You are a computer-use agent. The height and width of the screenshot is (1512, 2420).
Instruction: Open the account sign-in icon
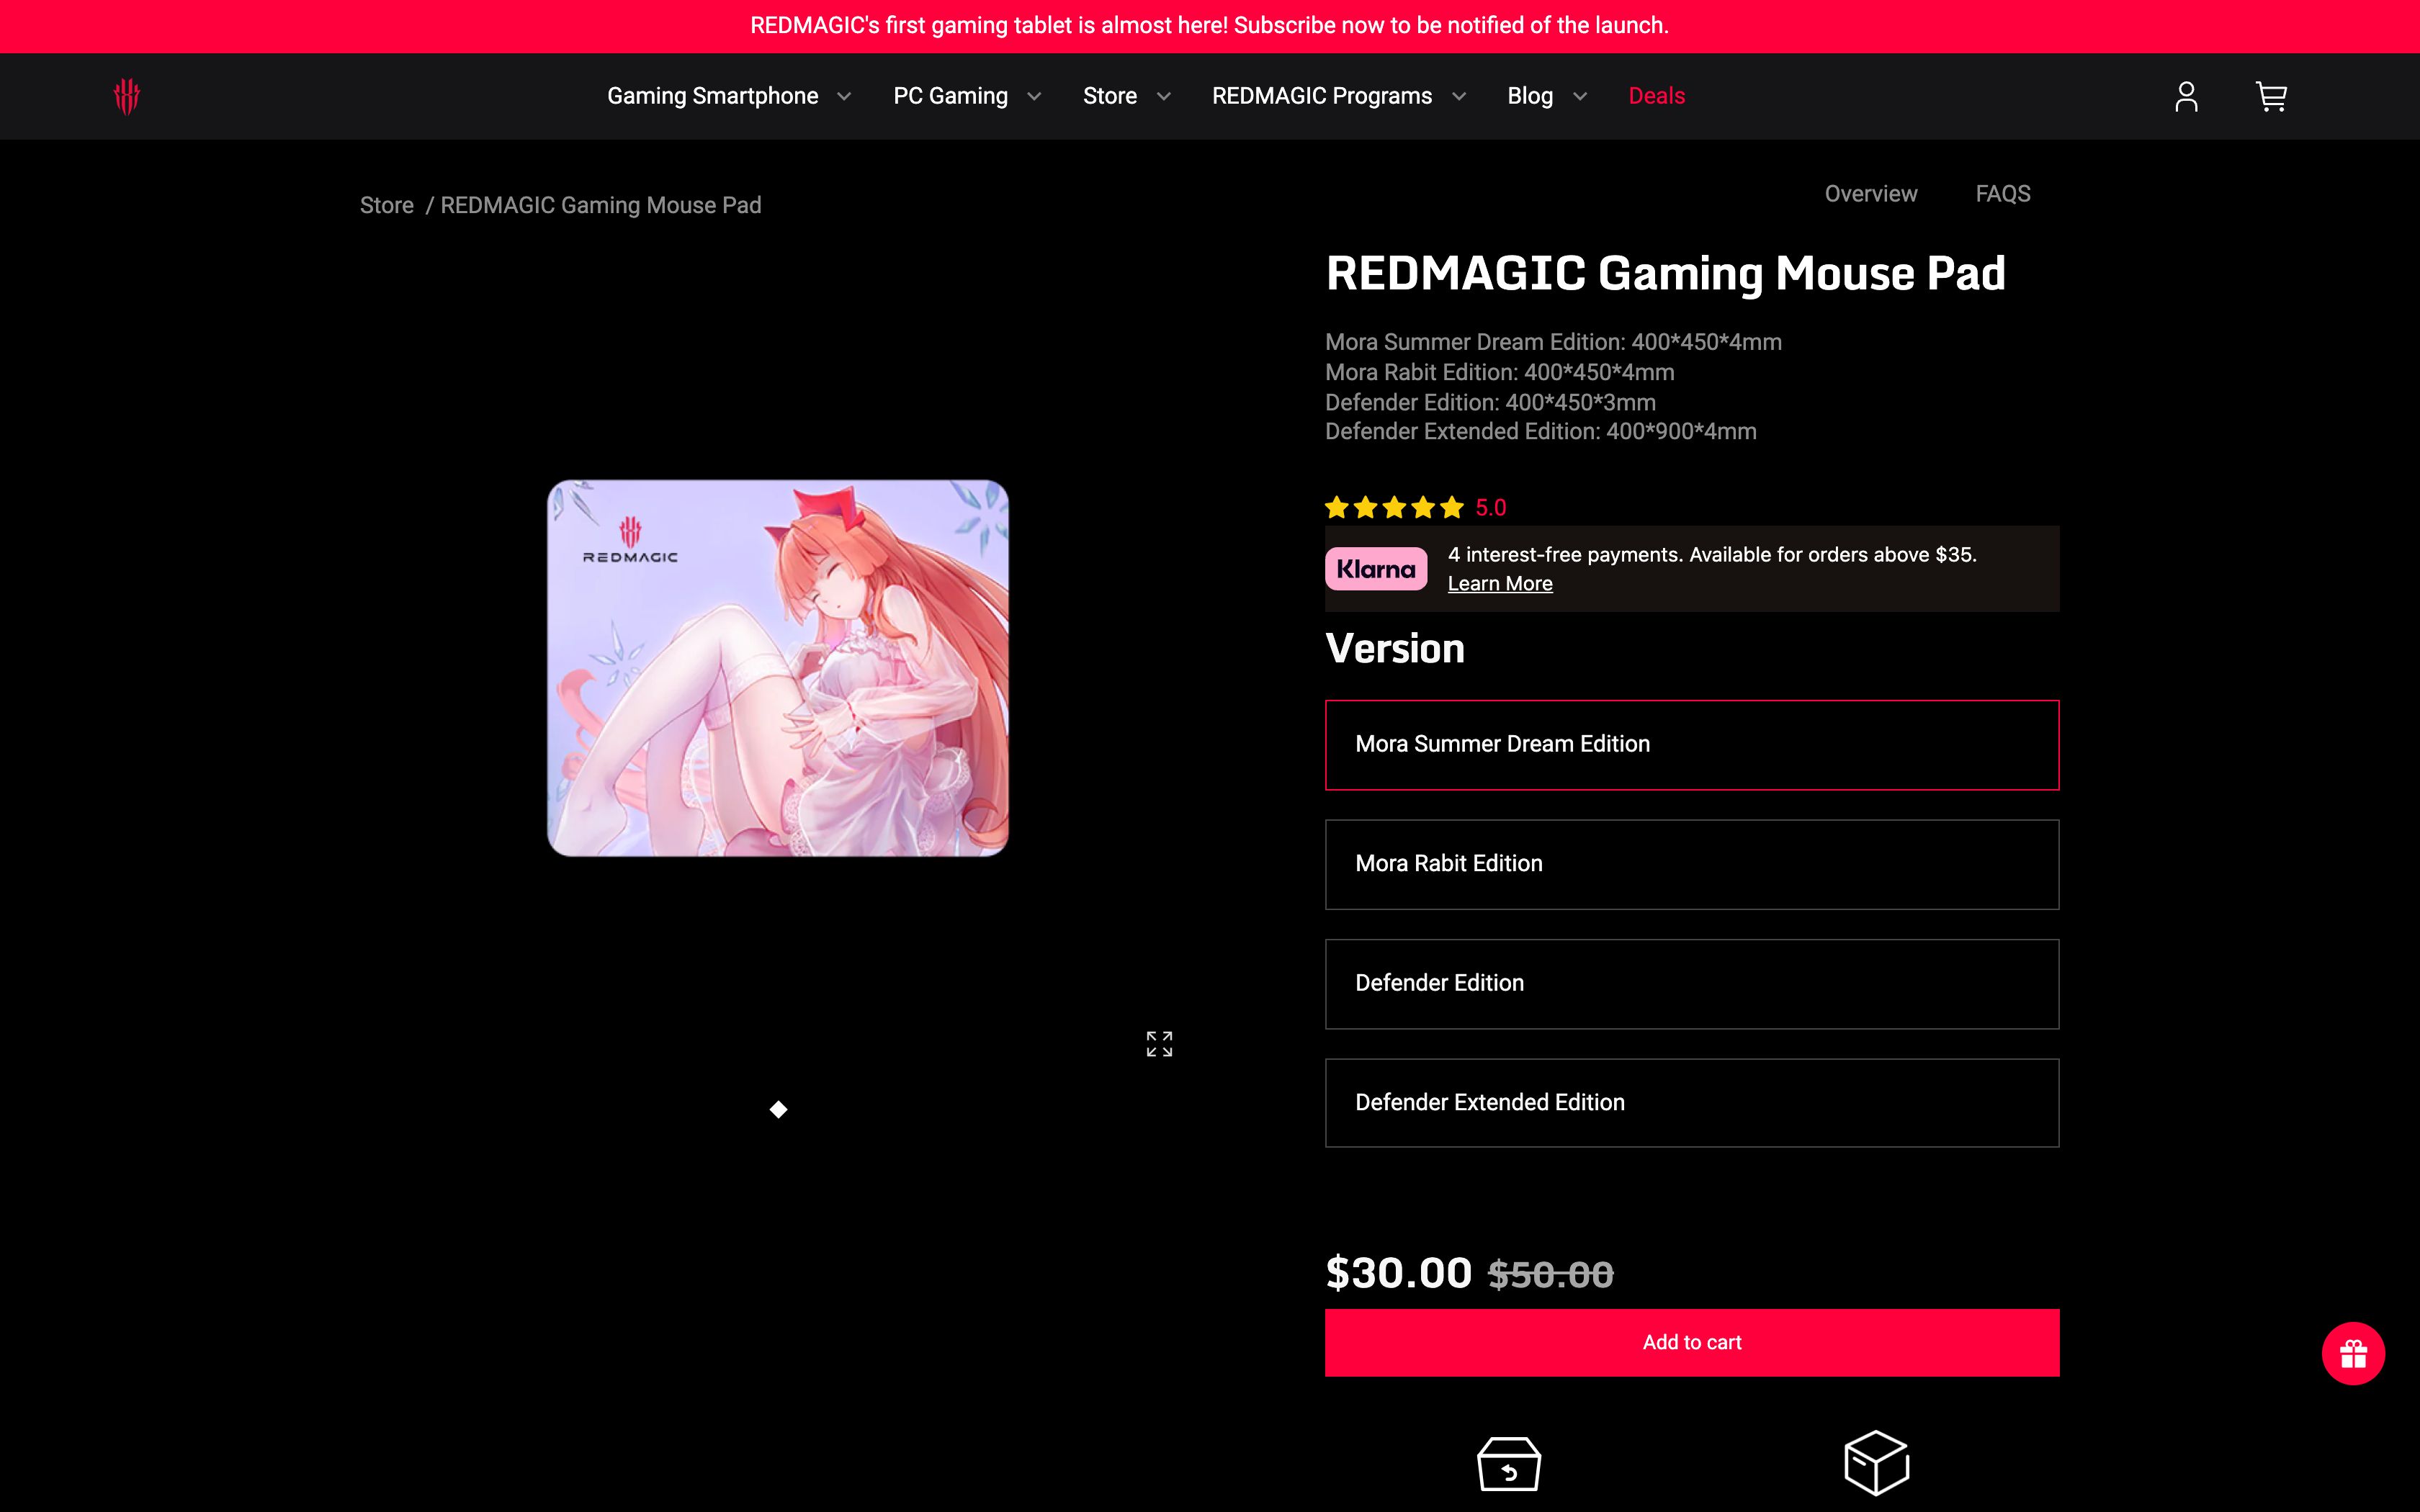click(x=2186, y=96)
